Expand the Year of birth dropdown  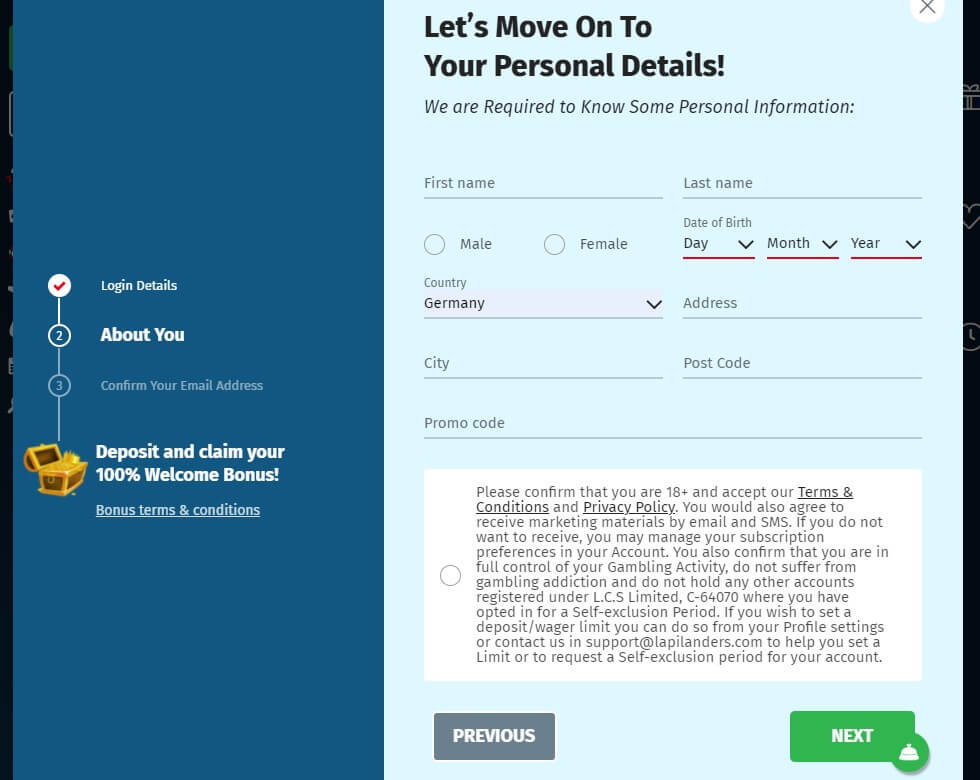(x=886, y=244)
